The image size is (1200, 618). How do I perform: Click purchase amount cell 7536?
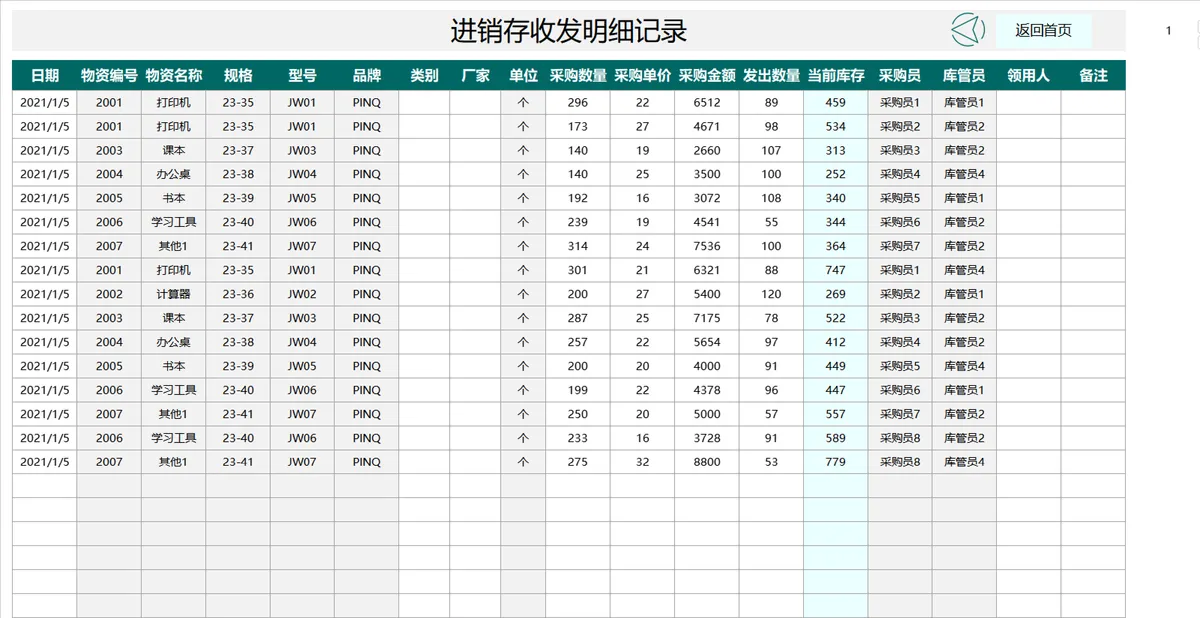coord(707,246)
